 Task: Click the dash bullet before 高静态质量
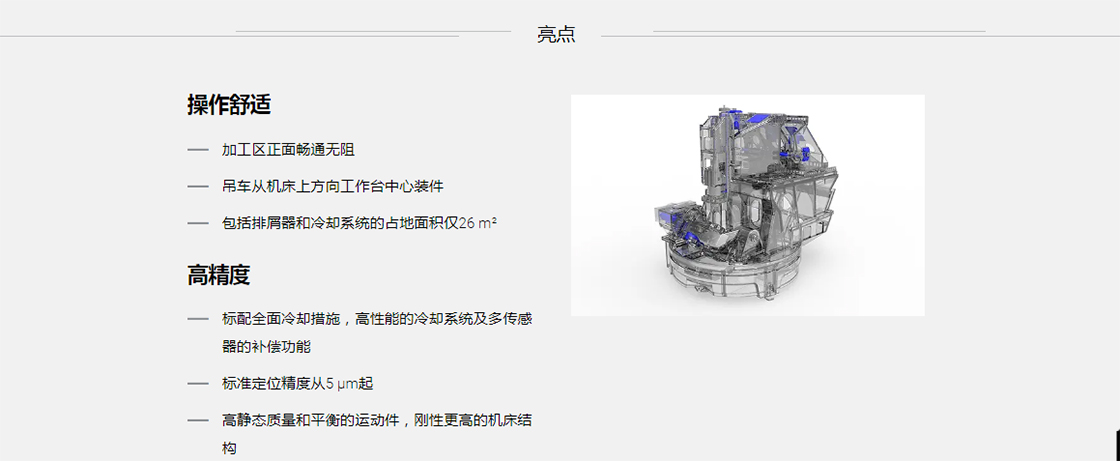[x=198, y=420]
